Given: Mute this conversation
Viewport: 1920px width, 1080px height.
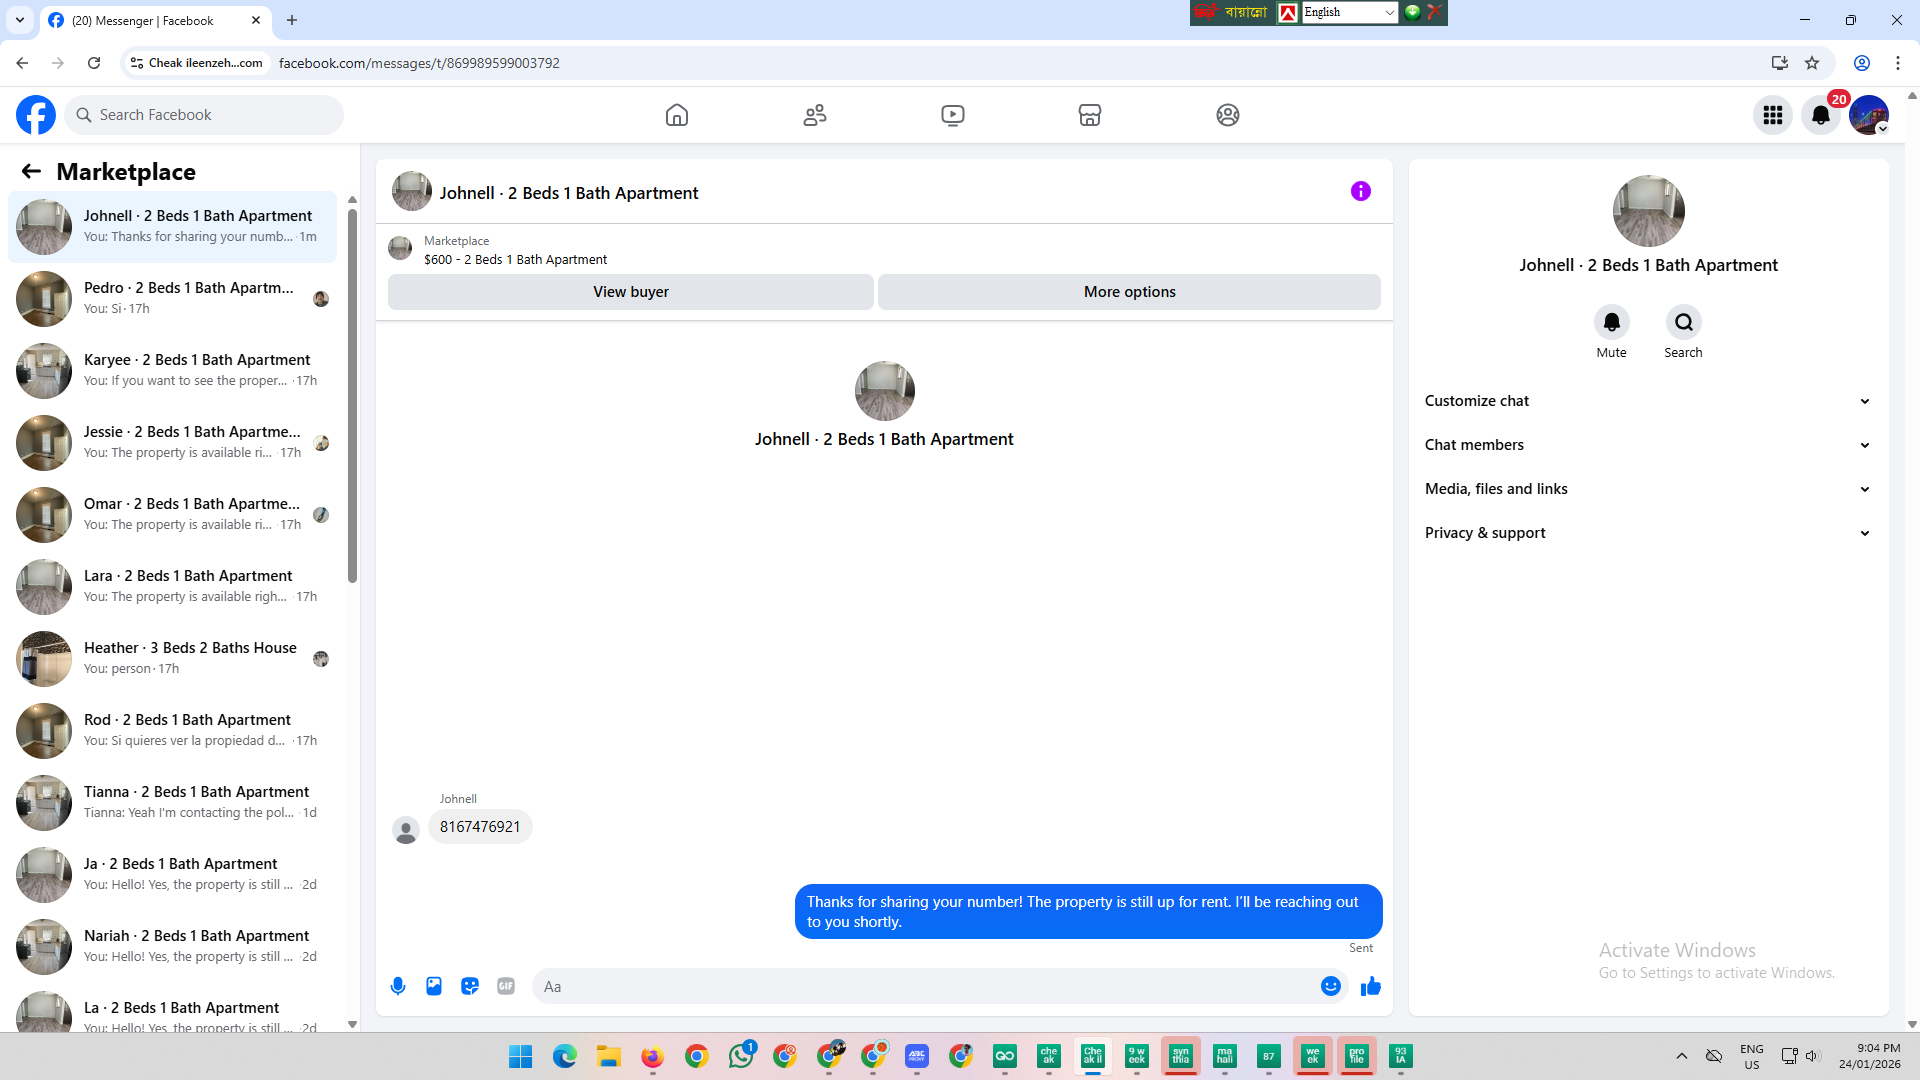Looking at the screenshot, I should 1611,322.
